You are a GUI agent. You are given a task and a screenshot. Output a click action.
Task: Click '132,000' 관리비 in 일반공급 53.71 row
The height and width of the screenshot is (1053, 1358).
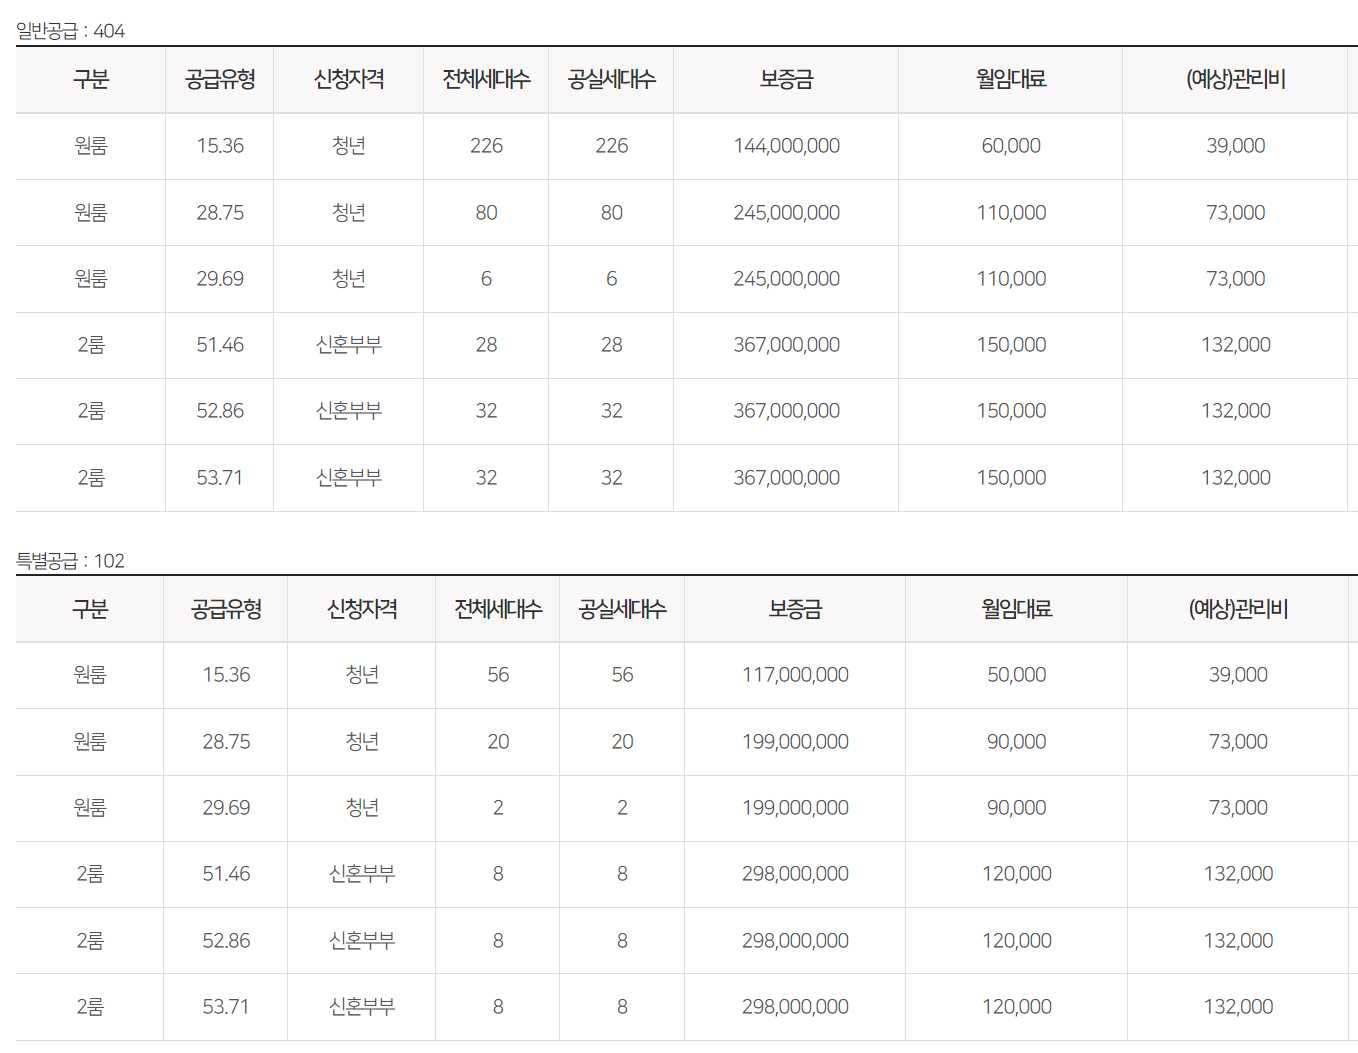[1236, 478]
